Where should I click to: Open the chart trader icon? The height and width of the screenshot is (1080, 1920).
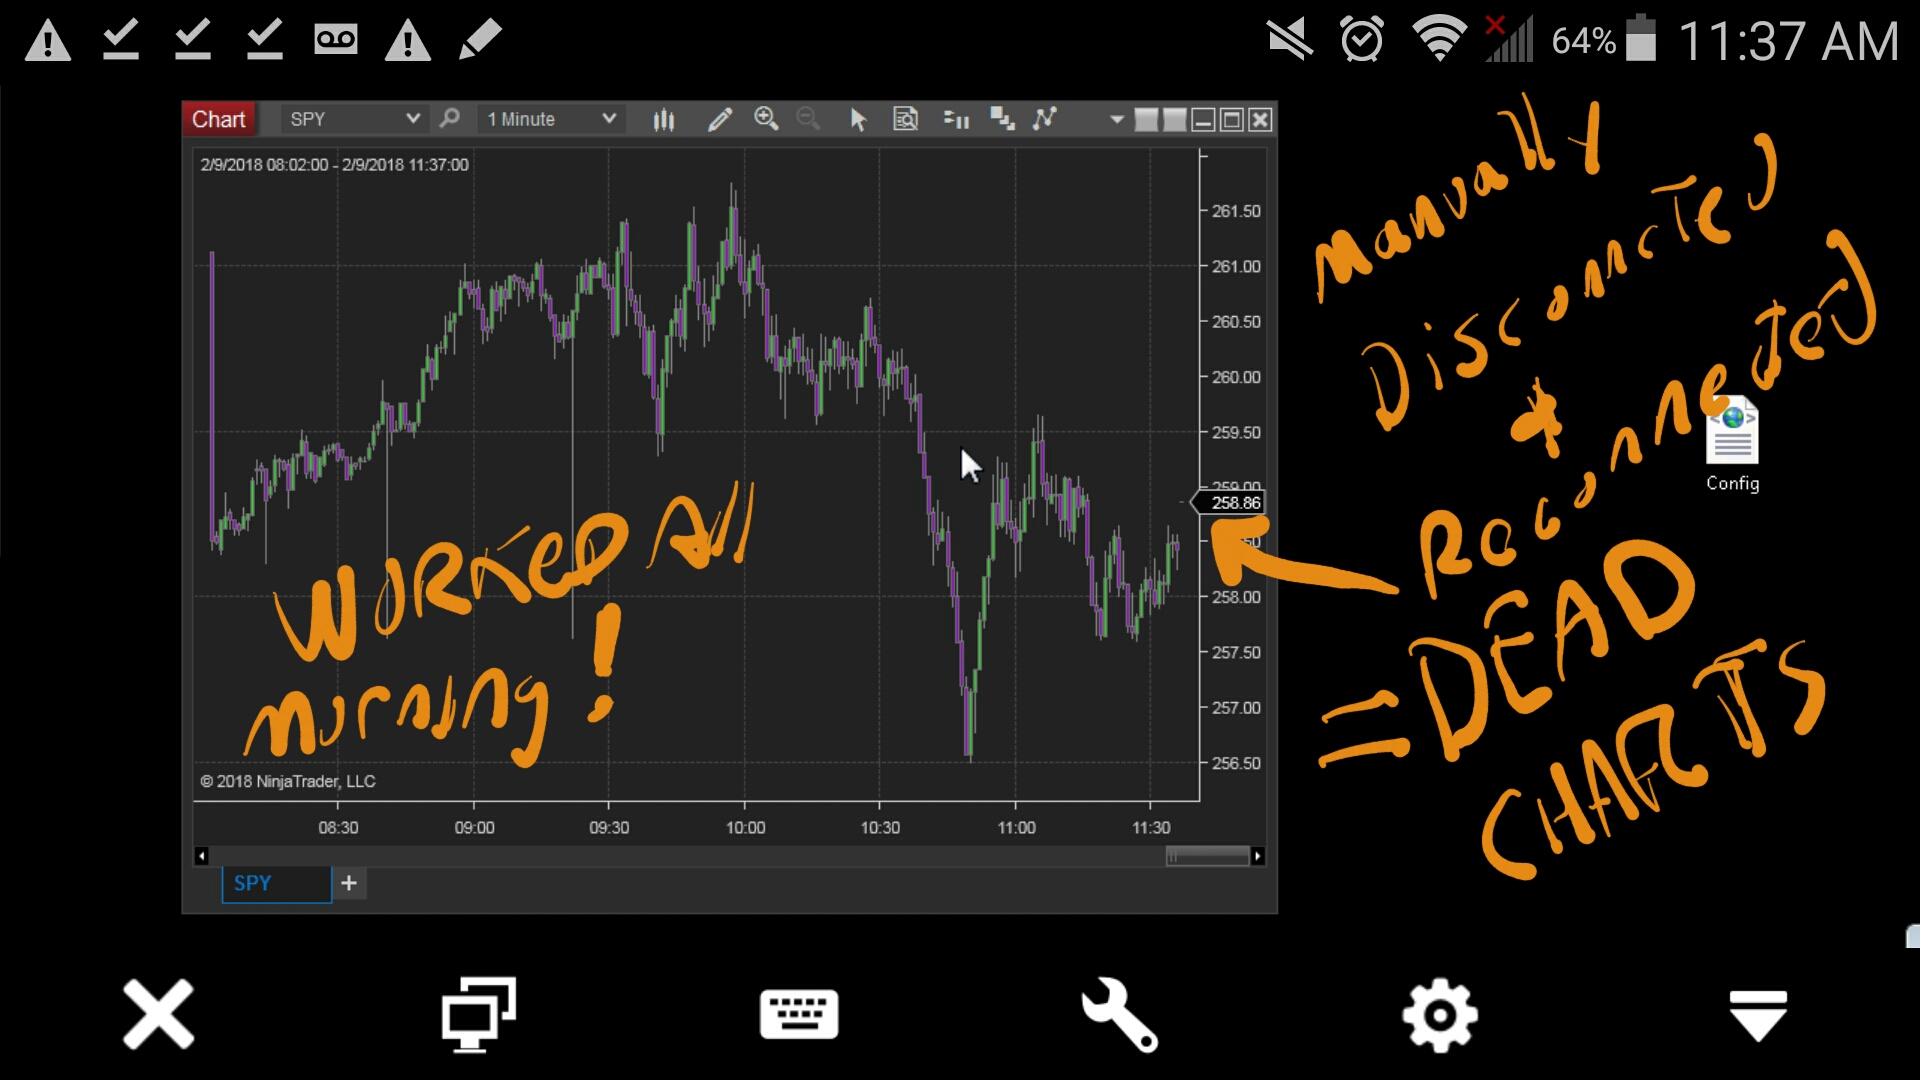pyautogui.click(x=956, y=120)
